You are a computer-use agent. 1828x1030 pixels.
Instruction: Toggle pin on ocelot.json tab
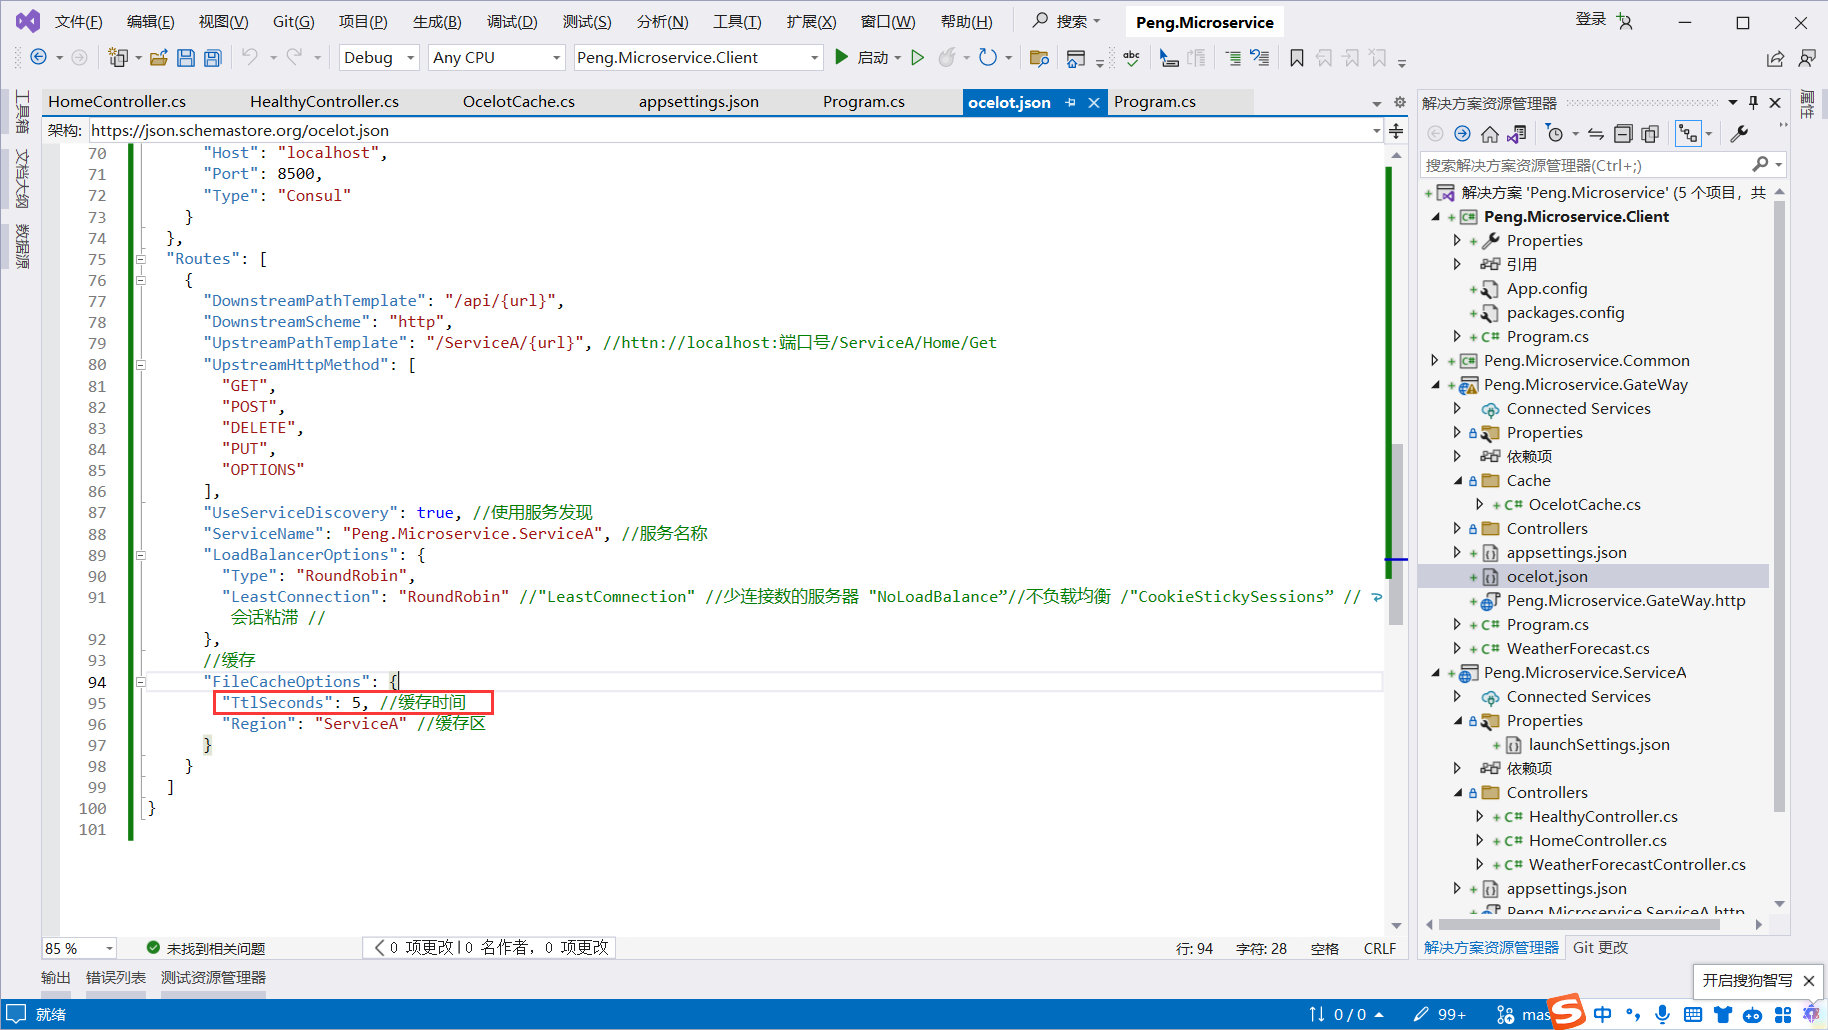[1071, 102]
